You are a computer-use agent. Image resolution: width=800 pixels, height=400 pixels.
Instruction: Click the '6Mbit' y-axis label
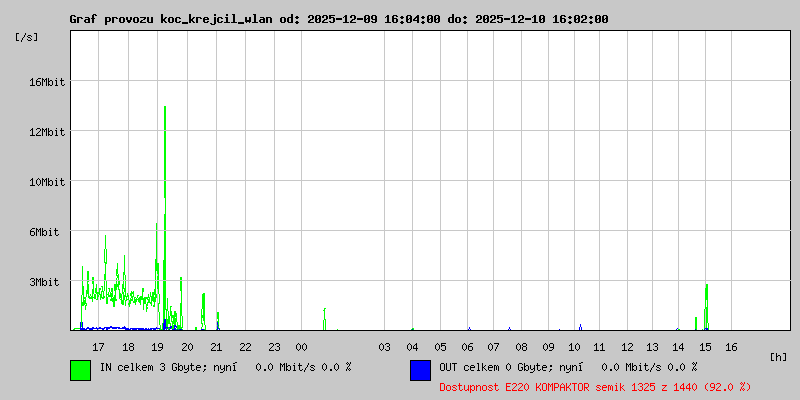click(x=42, y=232)
